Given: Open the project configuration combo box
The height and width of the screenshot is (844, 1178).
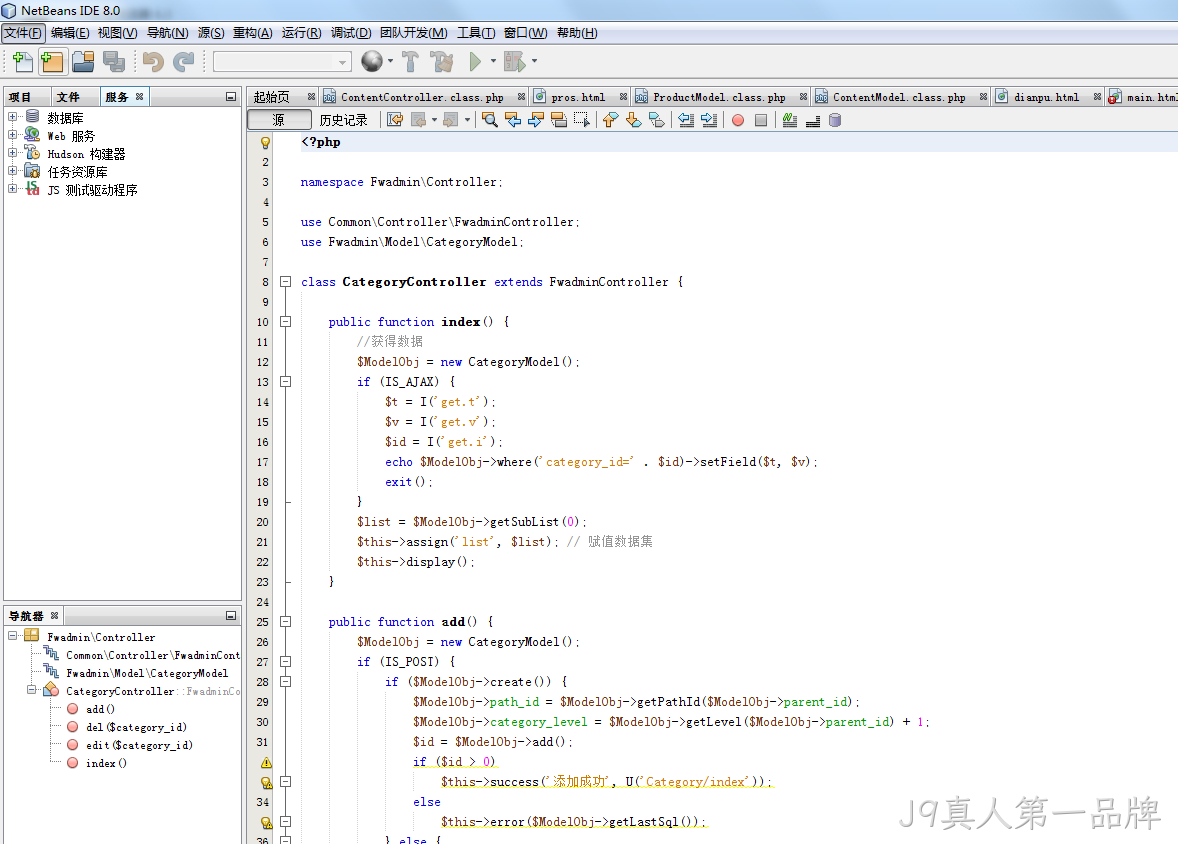Looking at the screenshot, I should tap(282, 62).
